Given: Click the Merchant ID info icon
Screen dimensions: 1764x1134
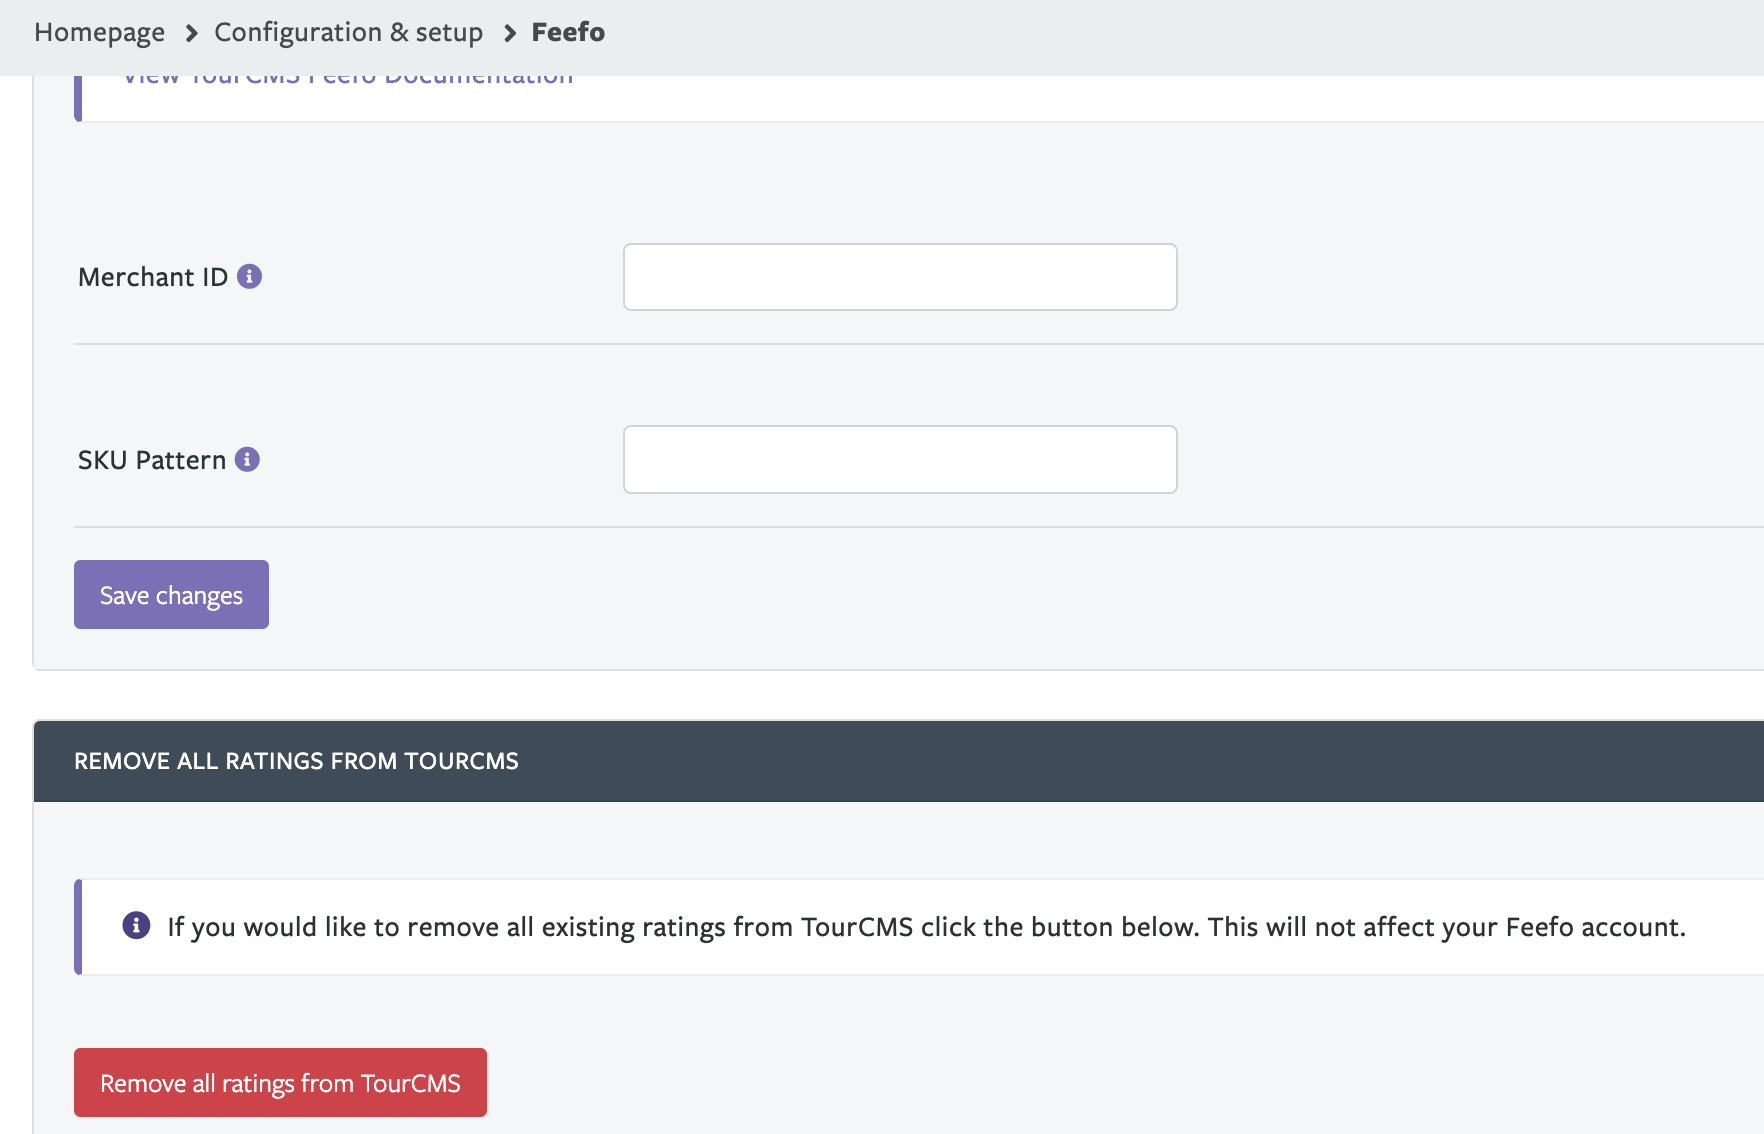Looking at the screenshot, I should [x=250, y=276].
